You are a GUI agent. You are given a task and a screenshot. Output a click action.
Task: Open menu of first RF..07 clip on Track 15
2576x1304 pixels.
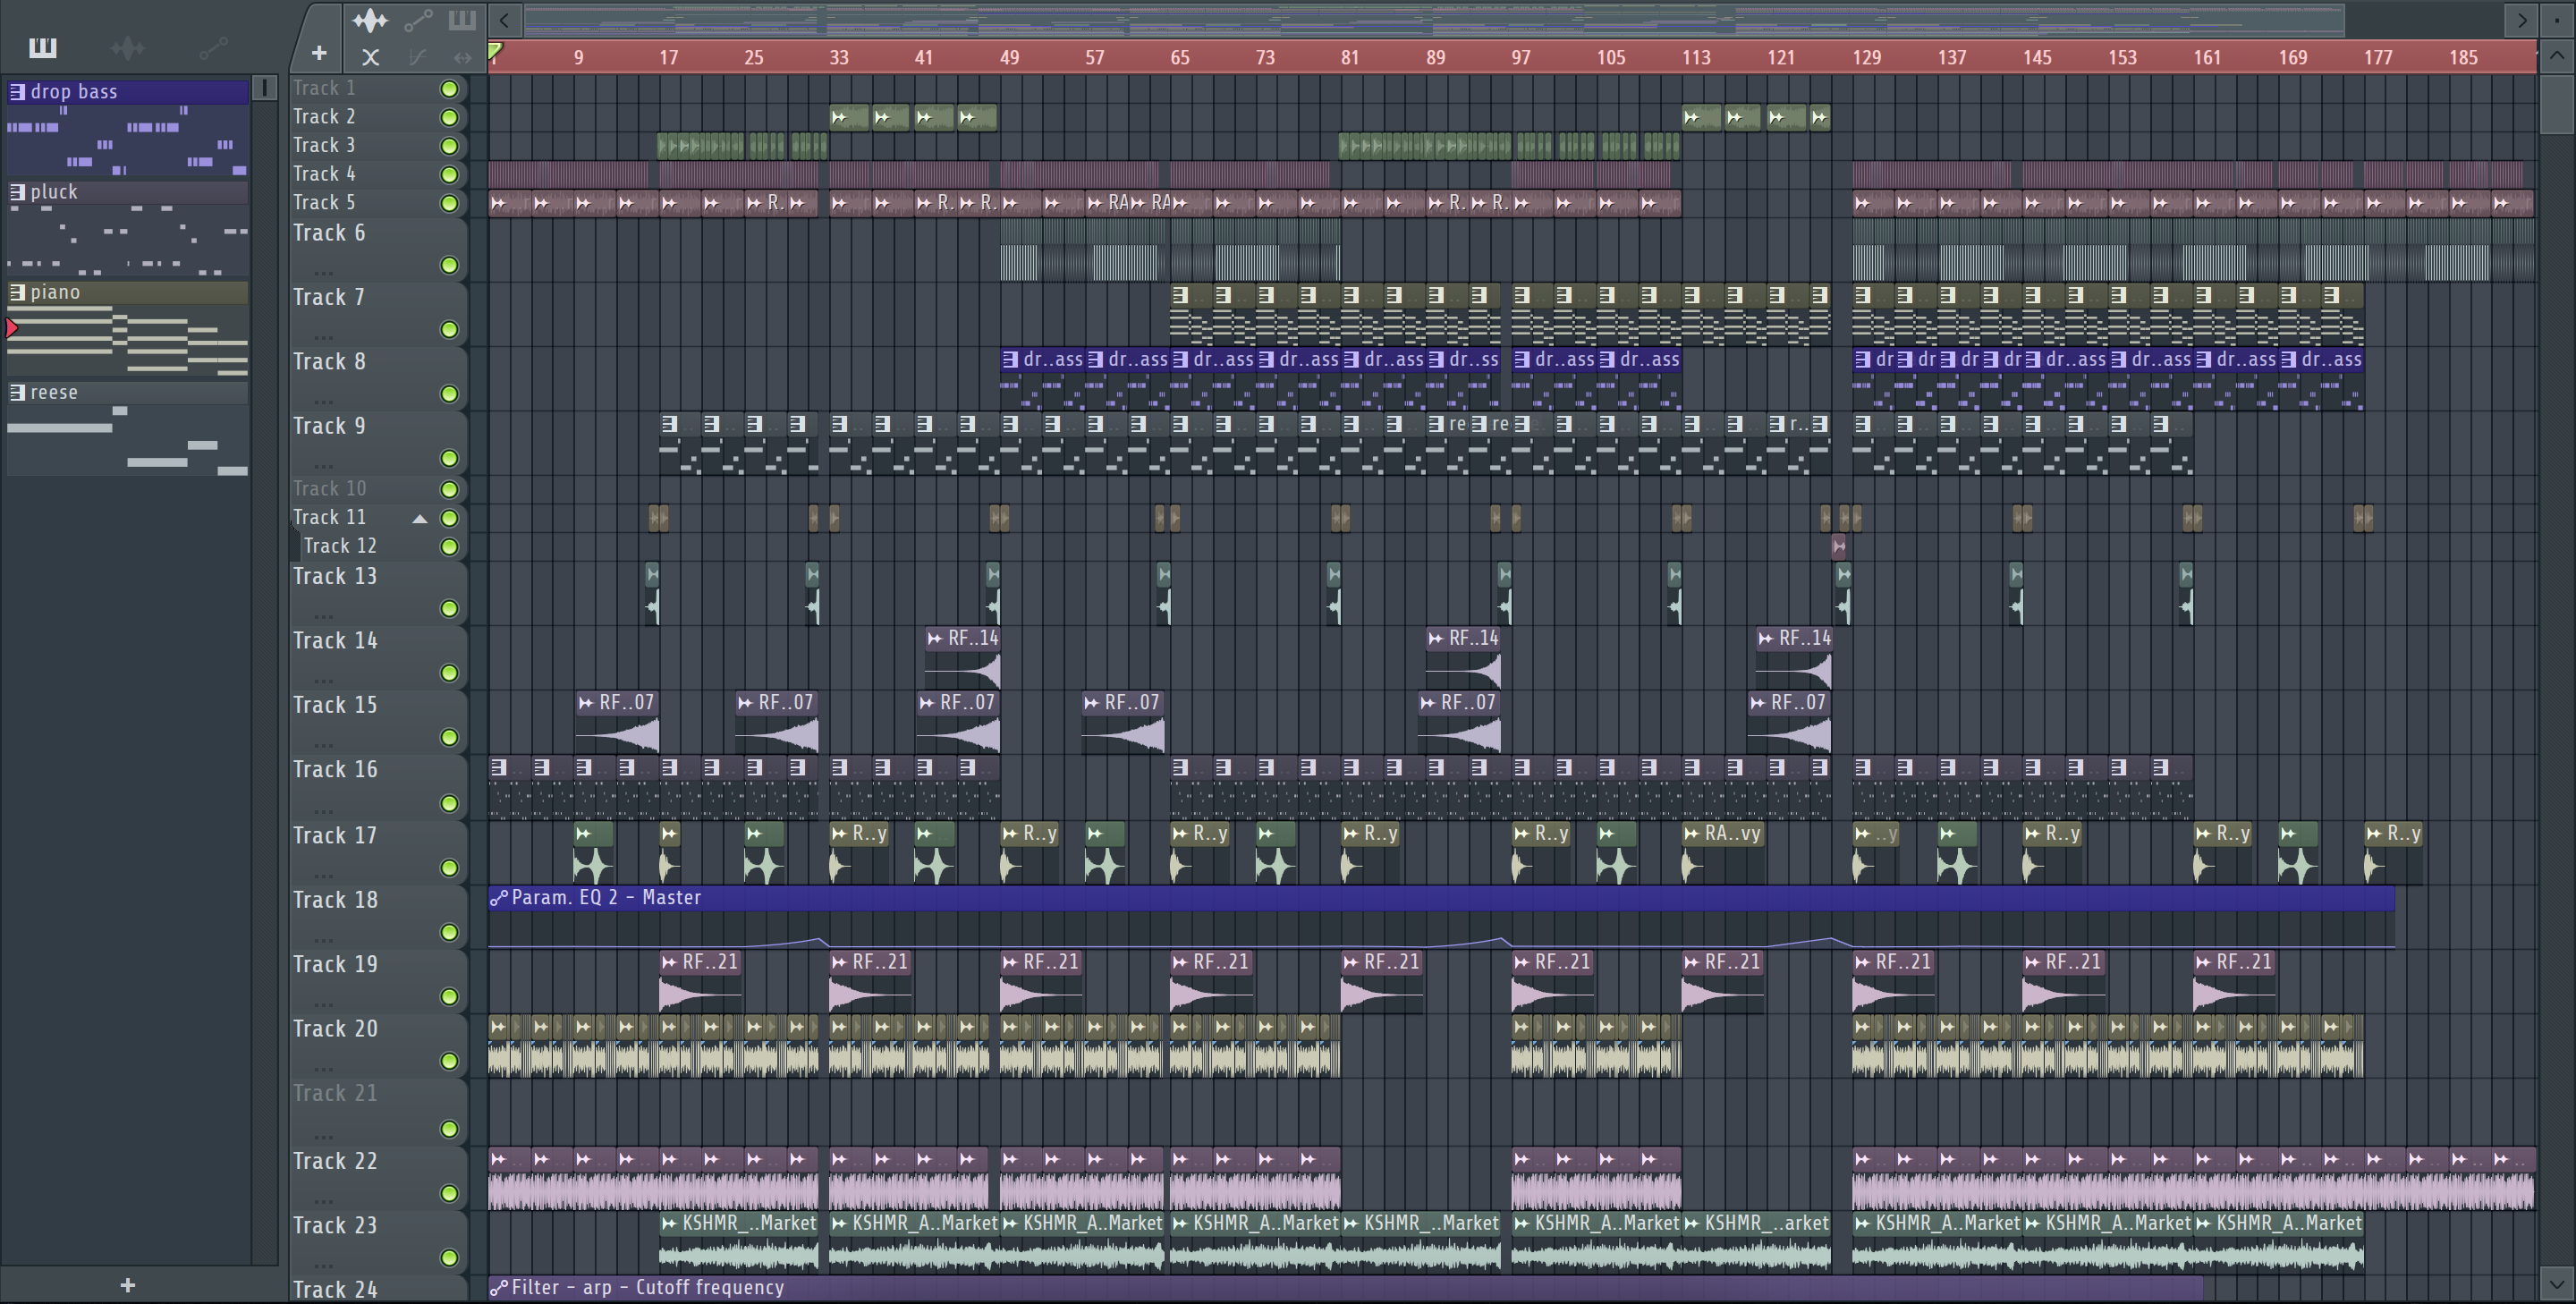pos(586,703)
